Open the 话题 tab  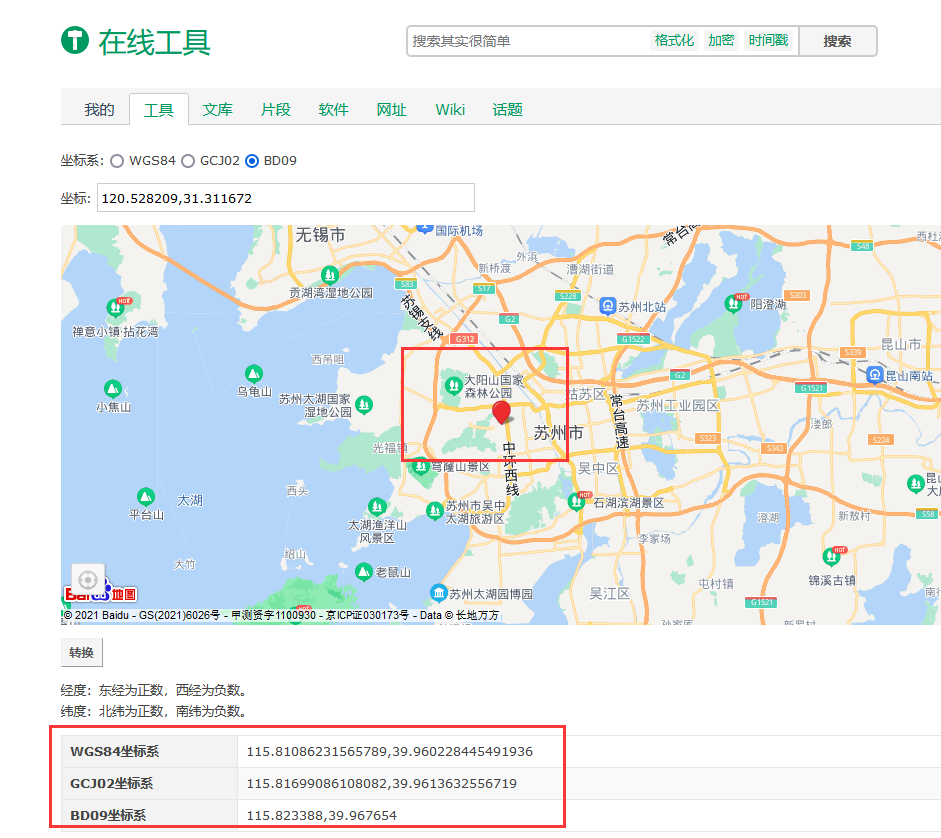coord(507,110)
